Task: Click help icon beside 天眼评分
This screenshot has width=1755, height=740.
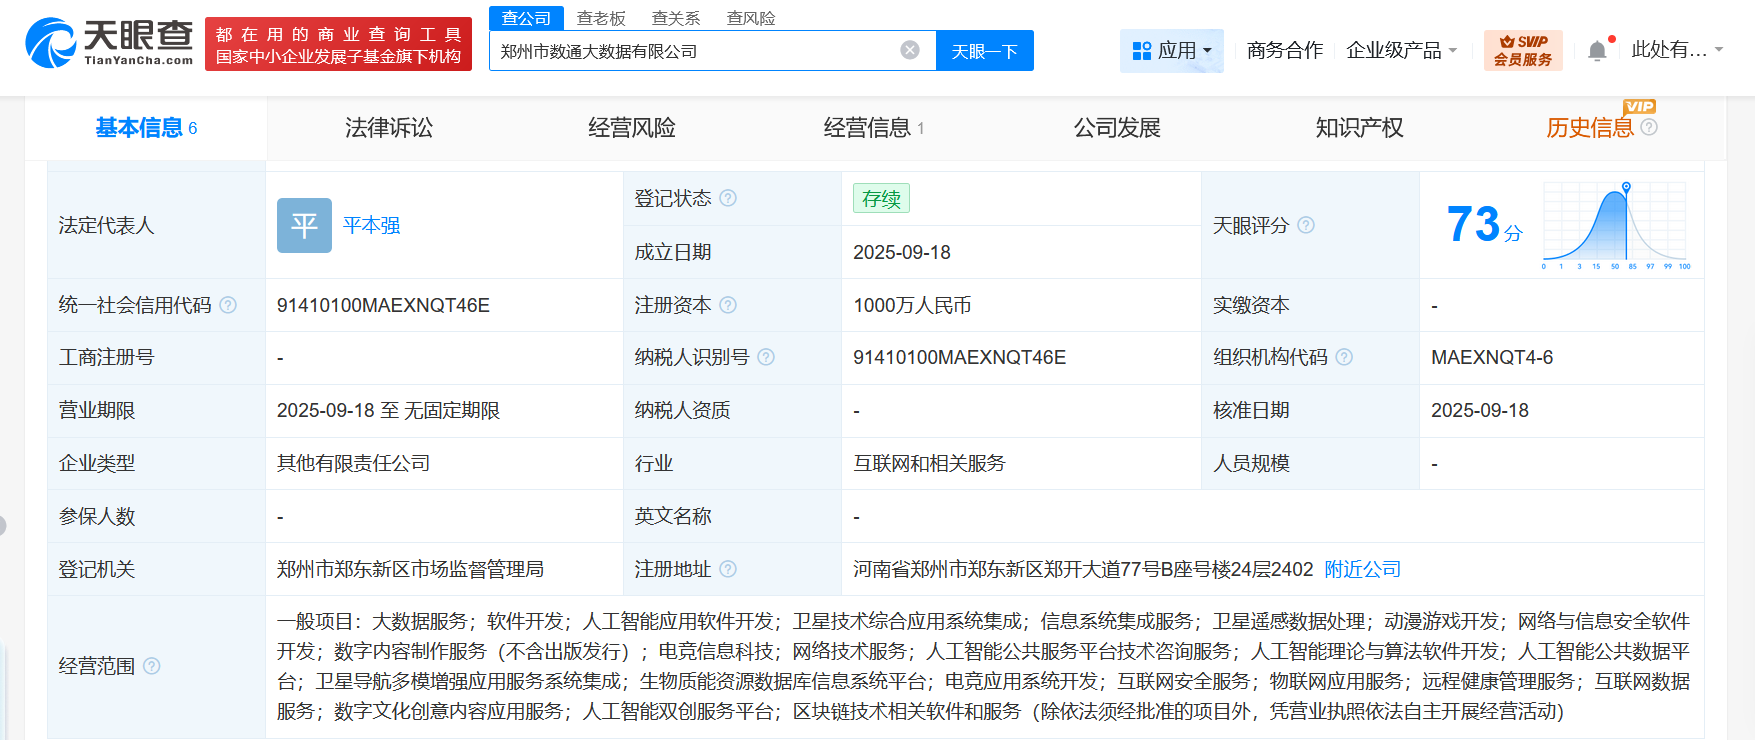Action: click(1306, 225)
